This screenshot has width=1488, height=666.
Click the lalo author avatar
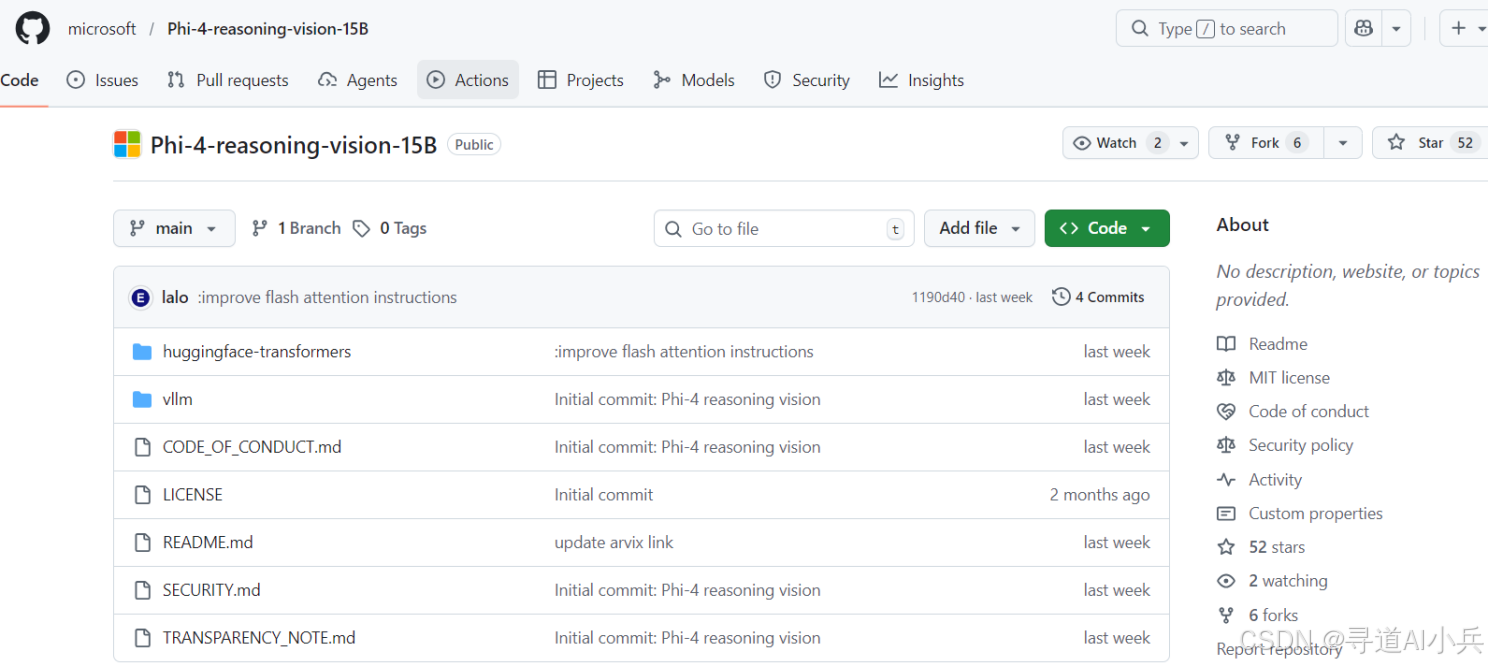141,297
